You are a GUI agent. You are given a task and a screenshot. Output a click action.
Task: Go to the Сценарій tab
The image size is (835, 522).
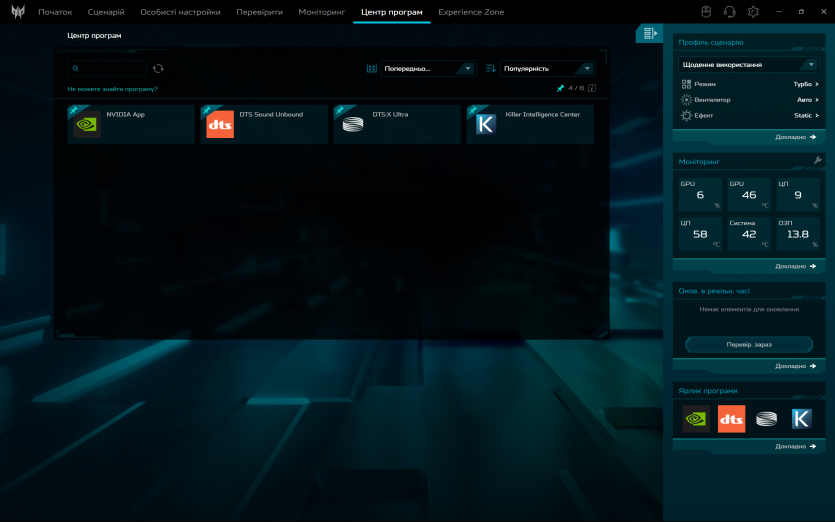tap(106, 12)
